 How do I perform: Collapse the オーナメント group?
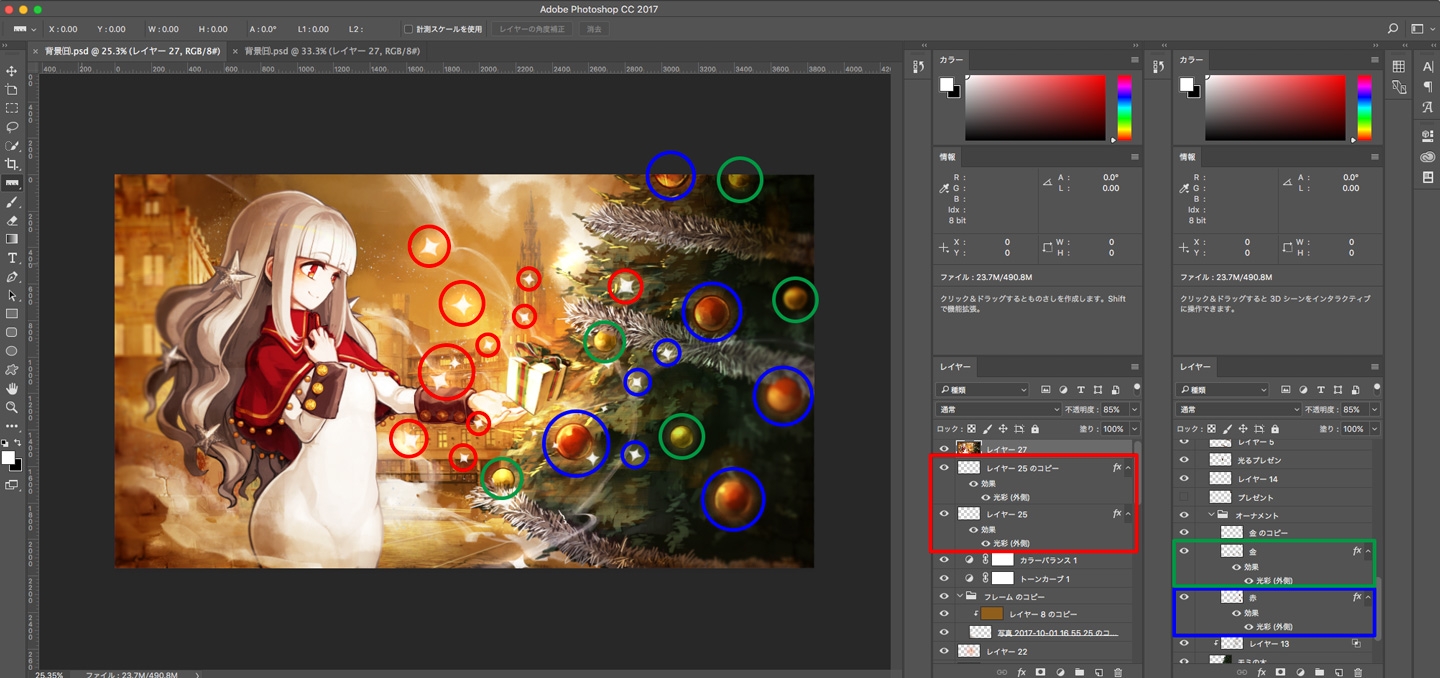pos(1212,515)
